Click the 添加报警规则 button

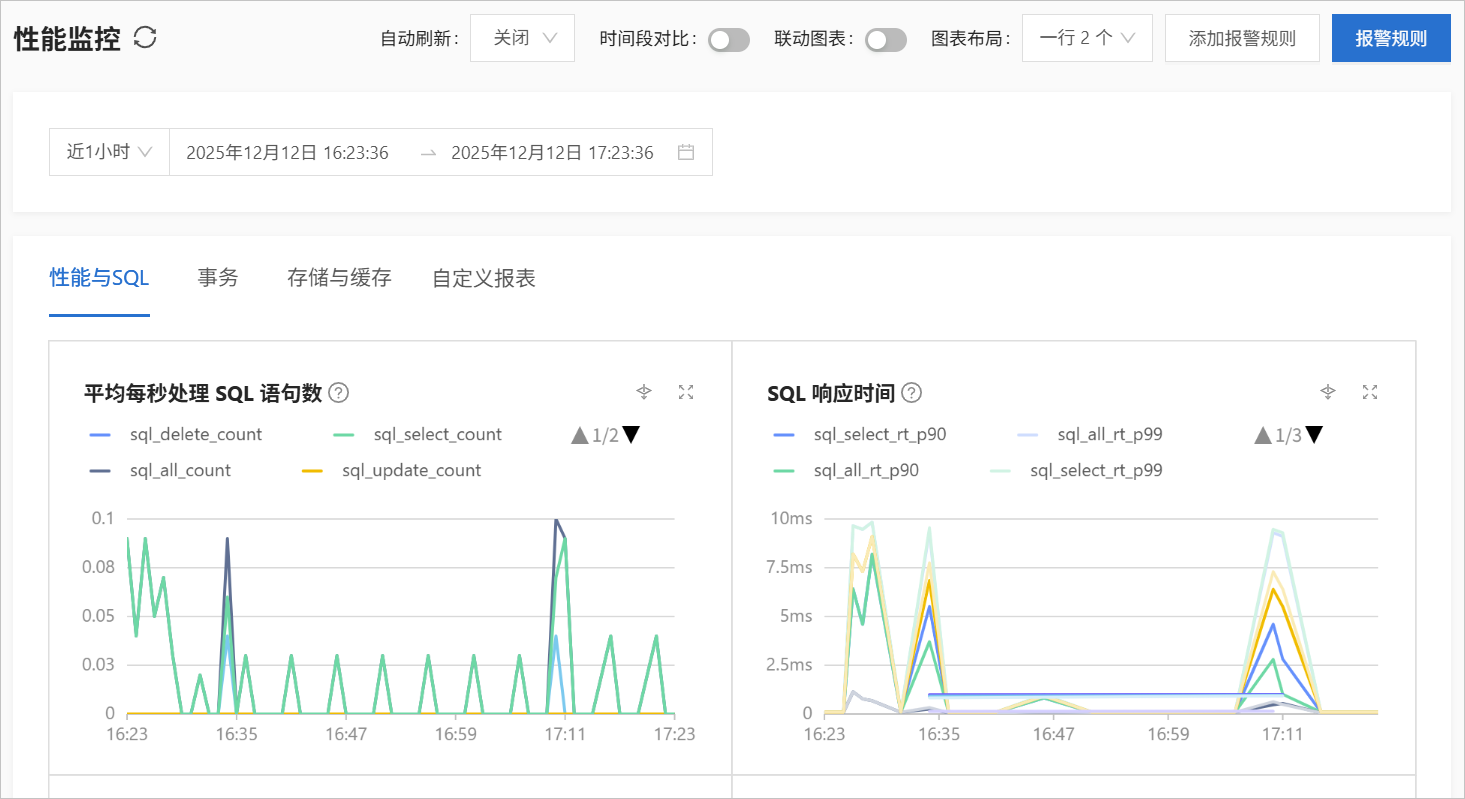click(x=1242, y=38)
